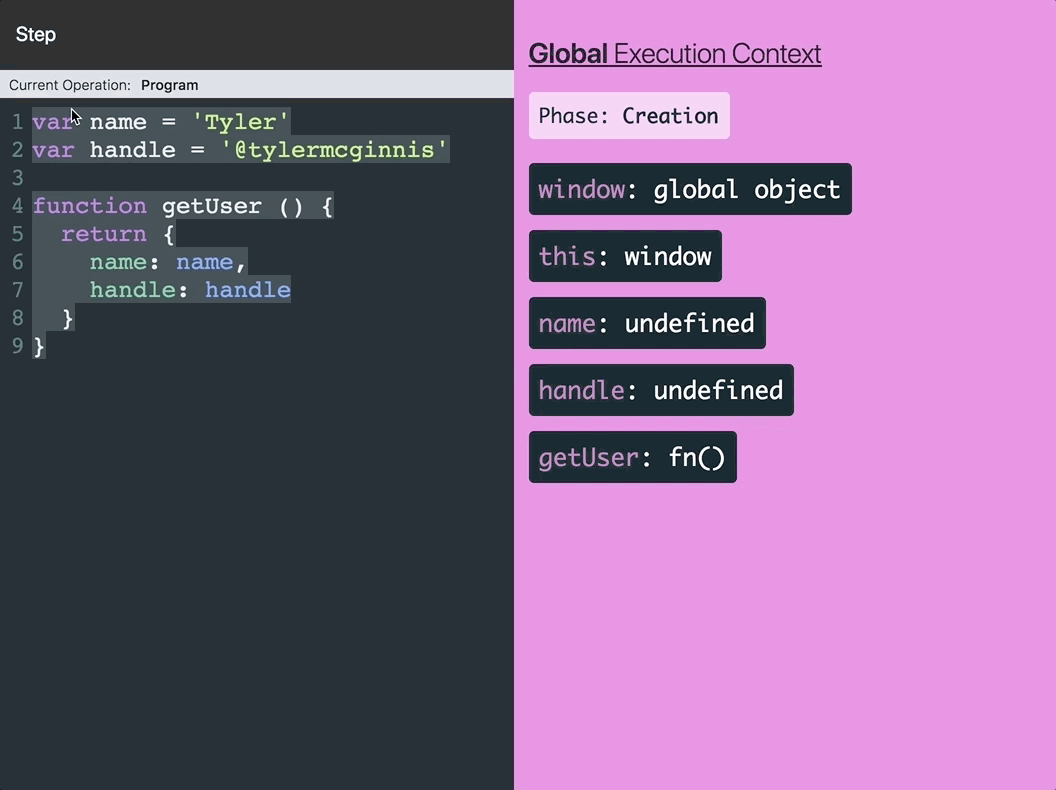
Task: Click line number 1 in the gutter
Action: [x=17, y=122]
